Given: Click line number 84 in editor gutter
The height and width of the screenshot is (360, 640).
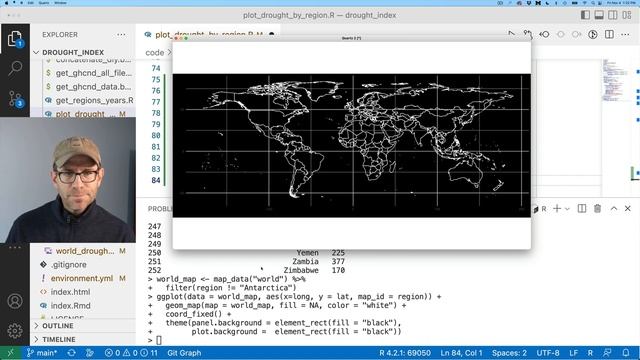Looking at the screenshot, I should [156, 180].
